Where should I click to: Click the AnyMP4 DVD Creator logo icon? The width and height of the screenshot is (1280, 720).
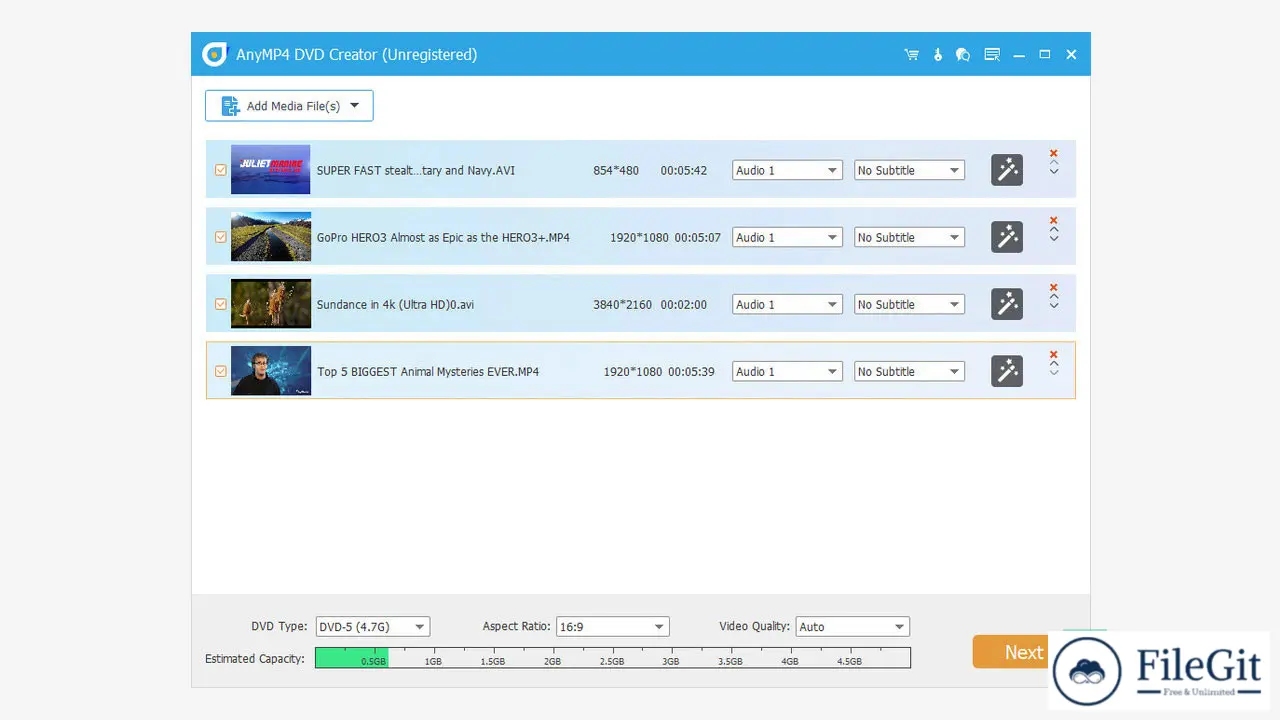(215, 54)
